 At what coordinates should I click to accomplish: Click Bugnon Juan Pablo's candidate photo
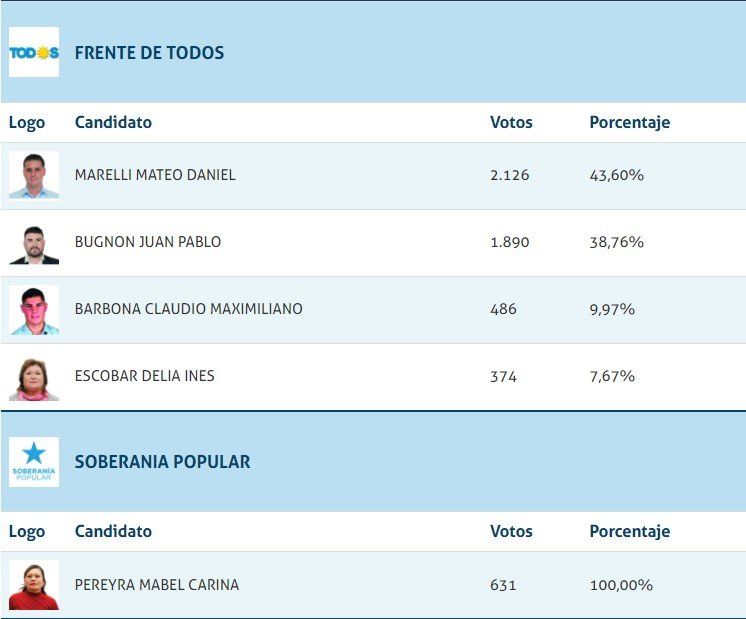point(34,243)
